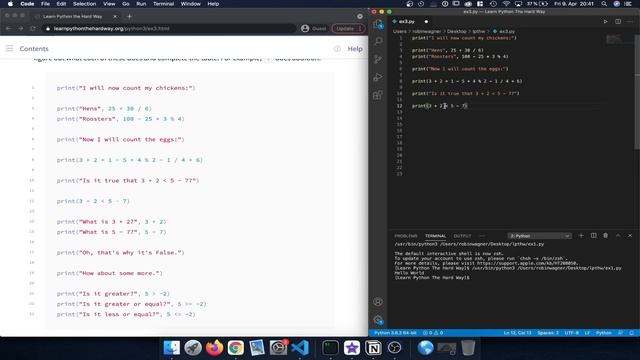Switch to the OUTPUT panel tab
The height and width of the screenshot is (360, 640).
click(462, 236)
